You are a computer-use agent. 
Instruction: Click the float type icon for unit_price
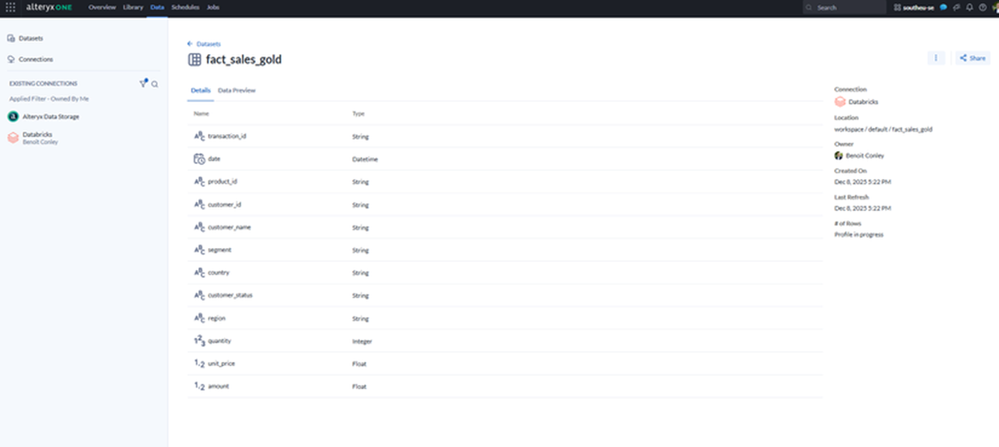[x=199, y=364]
